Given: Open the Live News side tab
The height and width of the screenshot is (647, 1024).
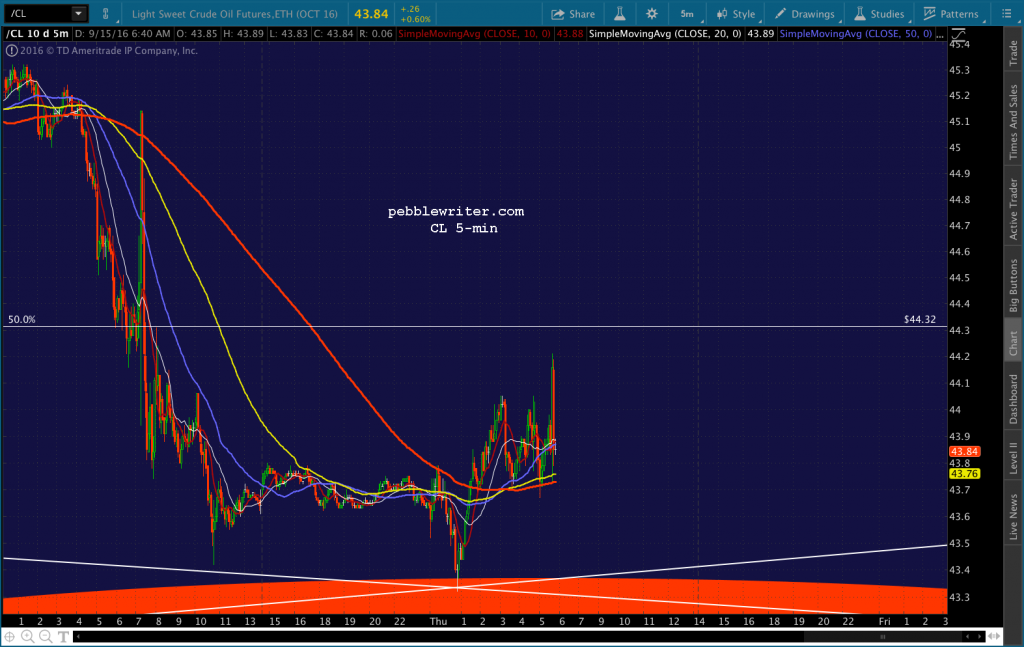Looking at the screenshot, I should 1013,516.
